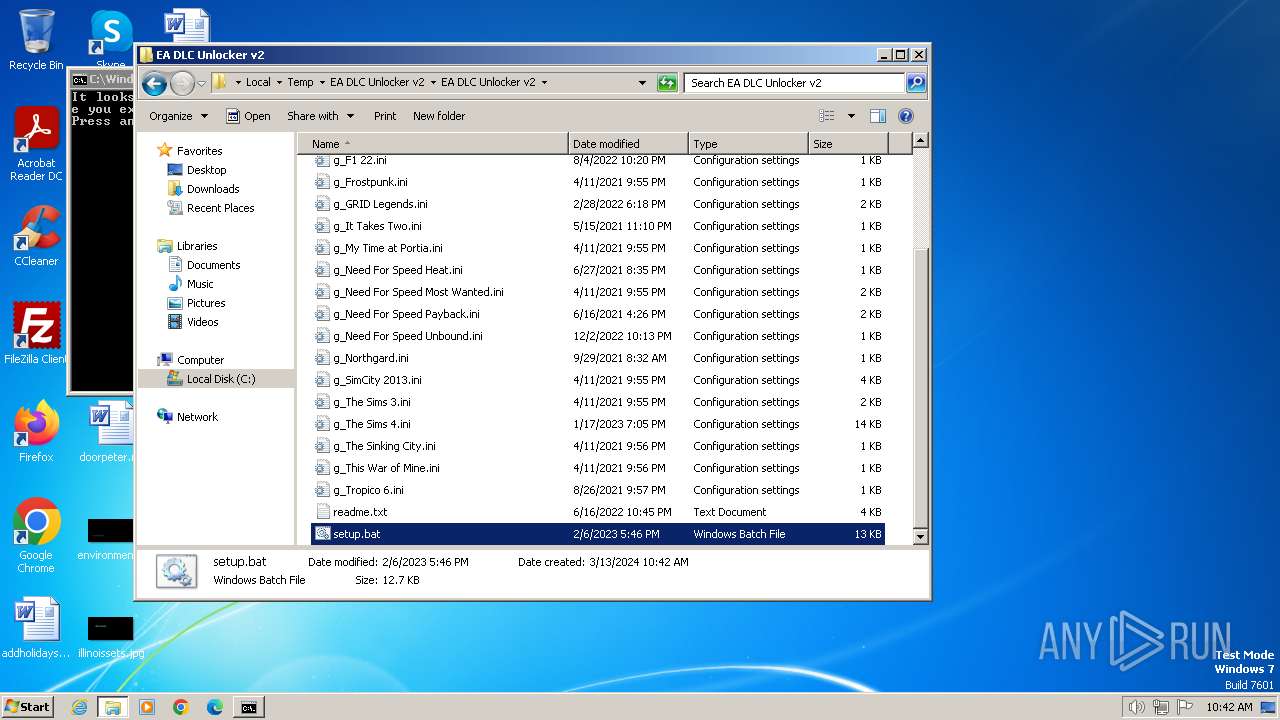Expand the recent pages dropdown arrow
This screenshot has height=720, width=1280.
click(x=201, y=83)
